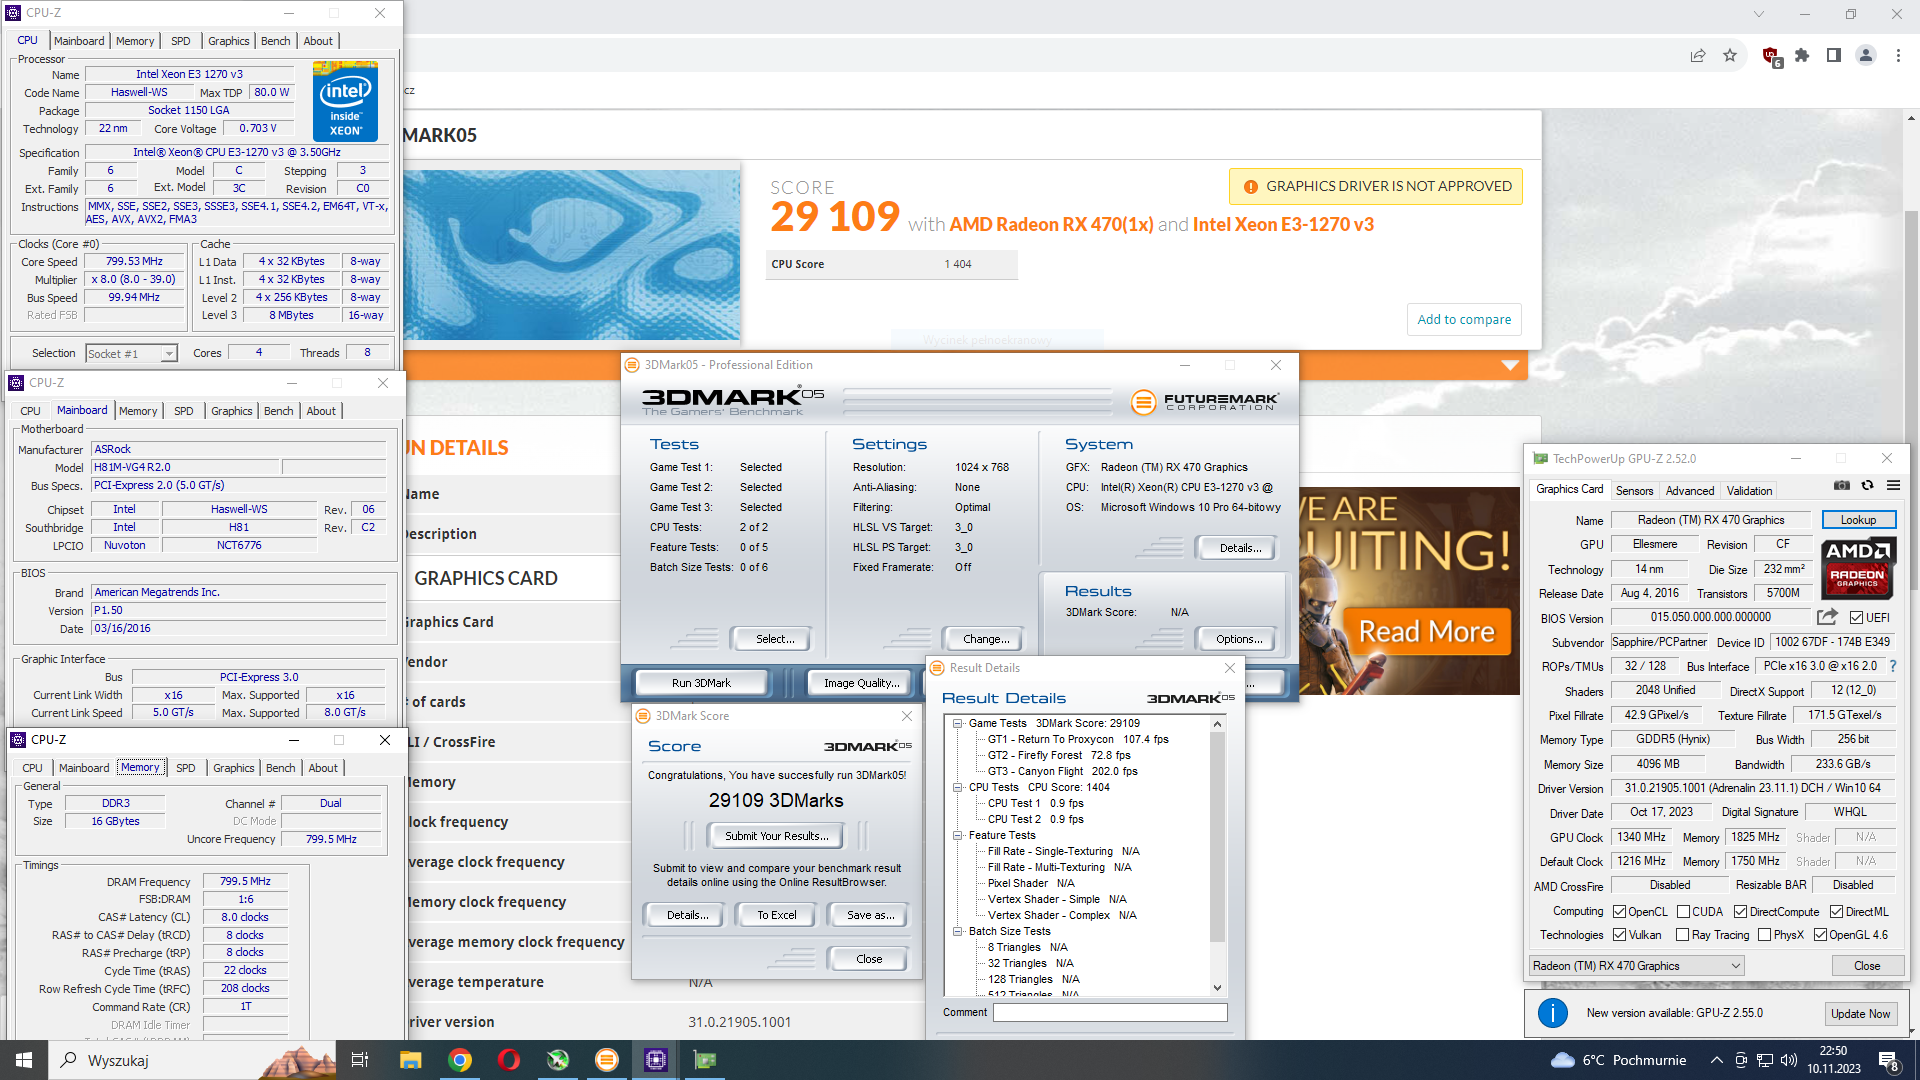This screenshot has width=1920, height=1080.
Task: Click Update Now button in GPU-Z
Action: pos(1860,1013)
